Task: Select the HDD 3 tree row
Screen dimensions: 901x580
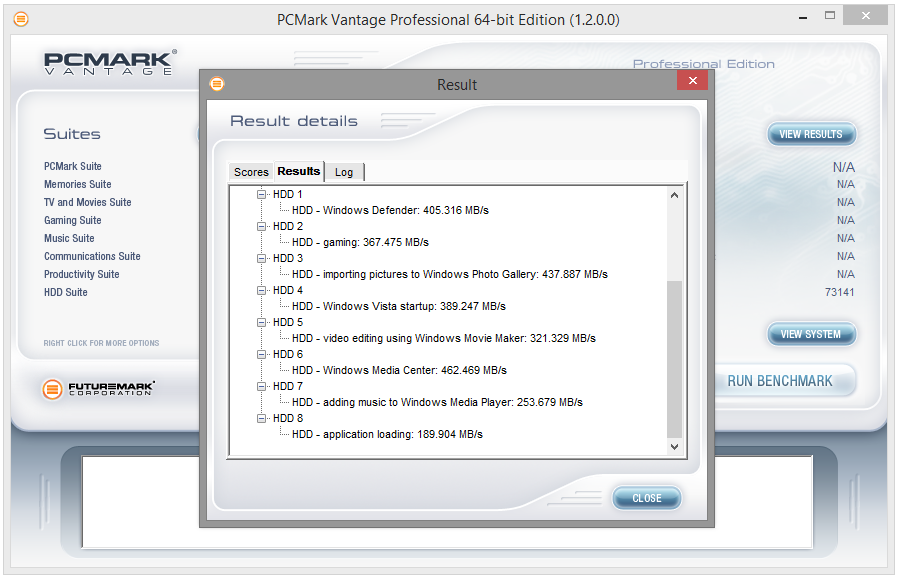Action: pos(288,259)
